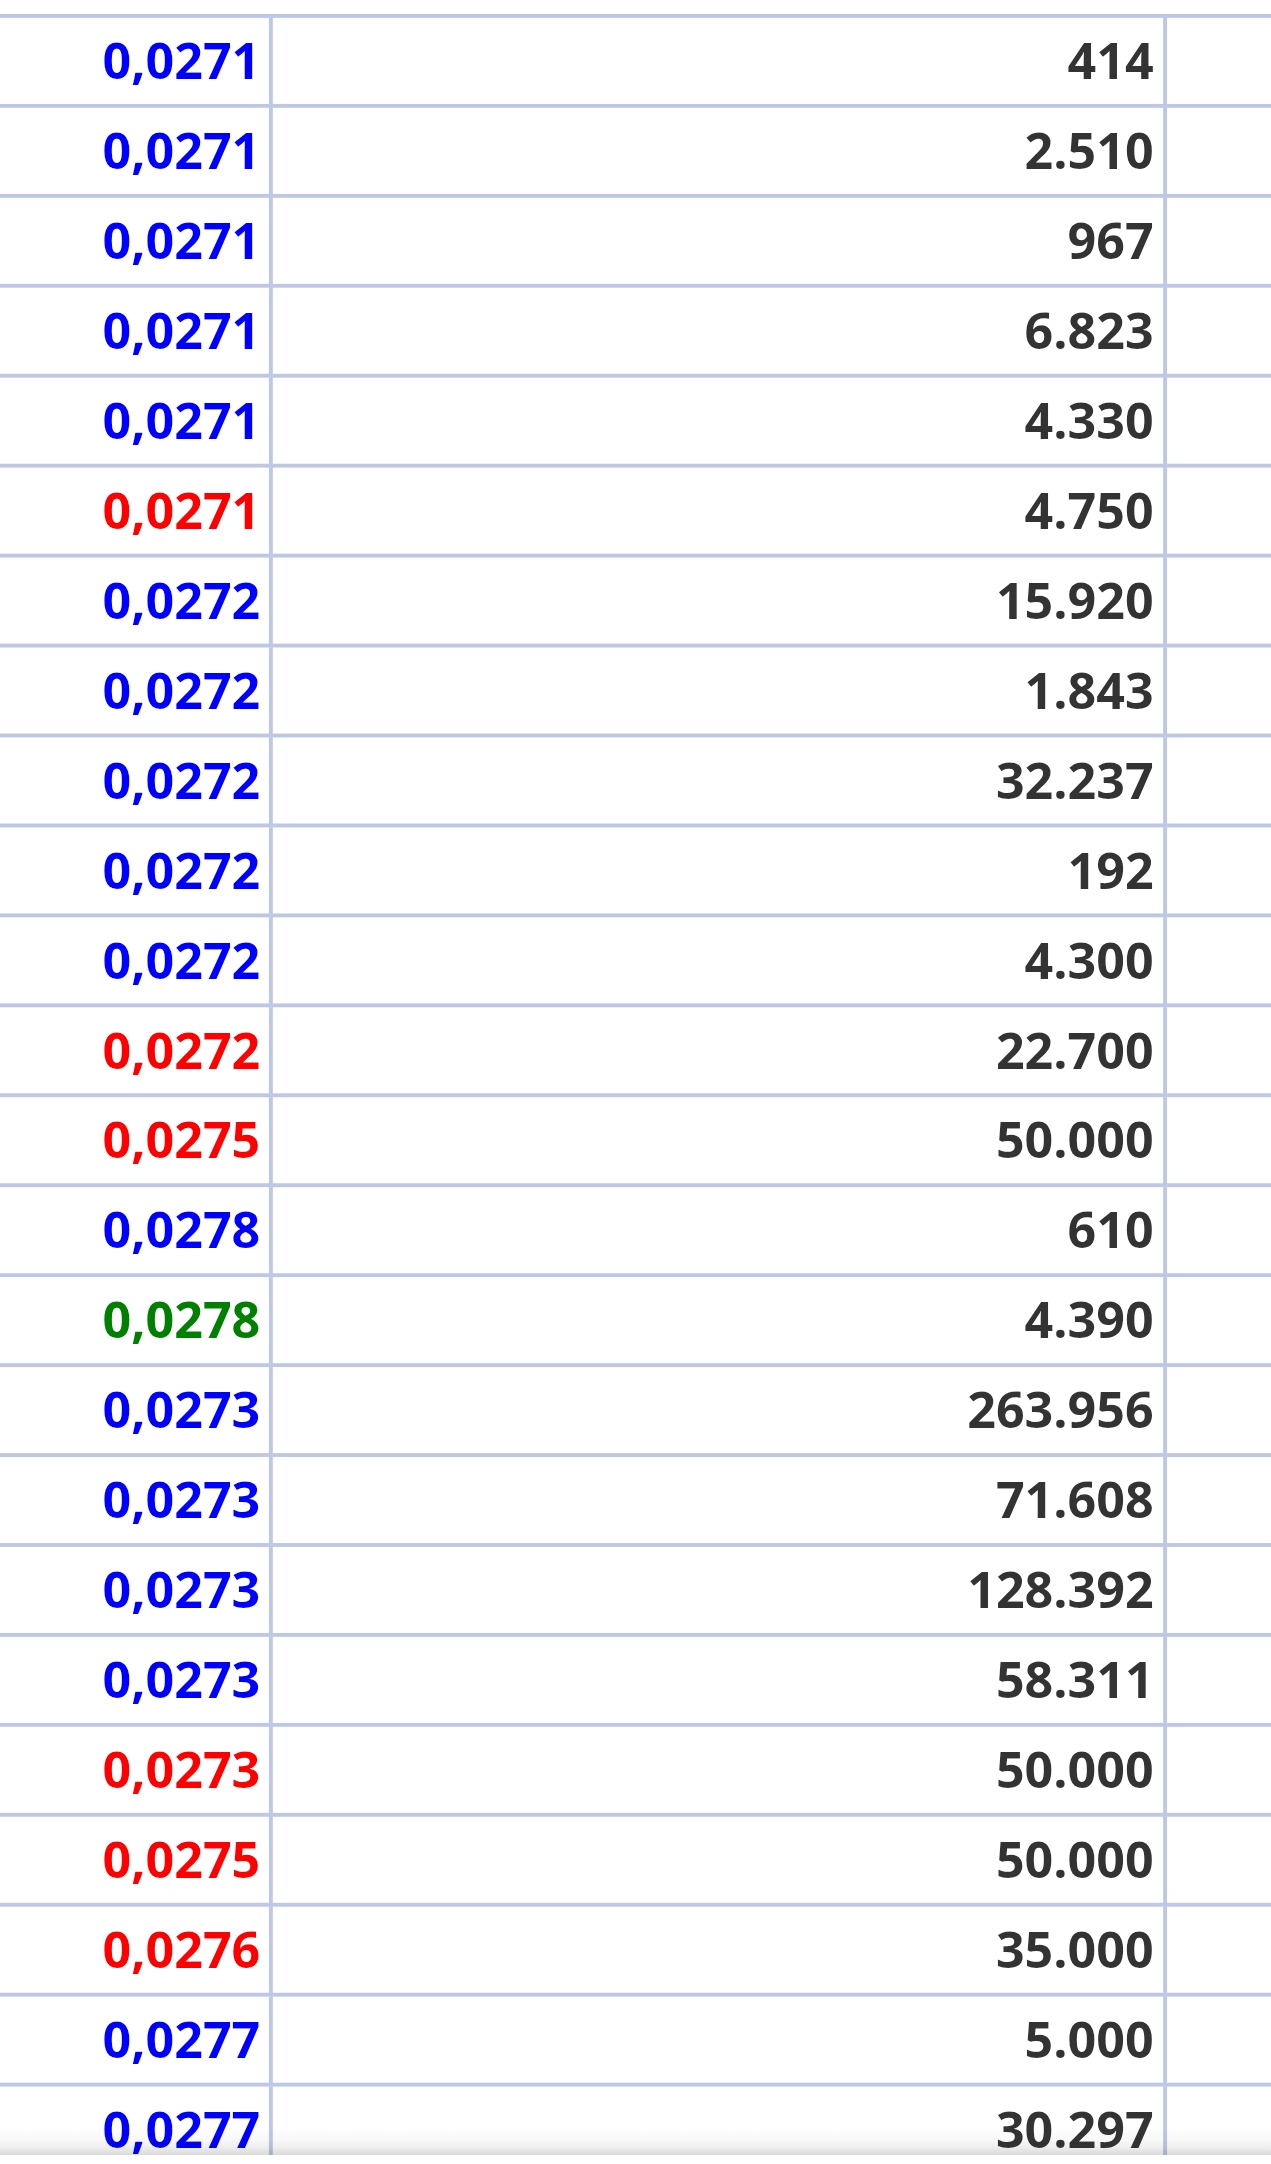Click the quantity 128.392 cell
Screen dimensions: 1271x2164
click(718, 1590)
